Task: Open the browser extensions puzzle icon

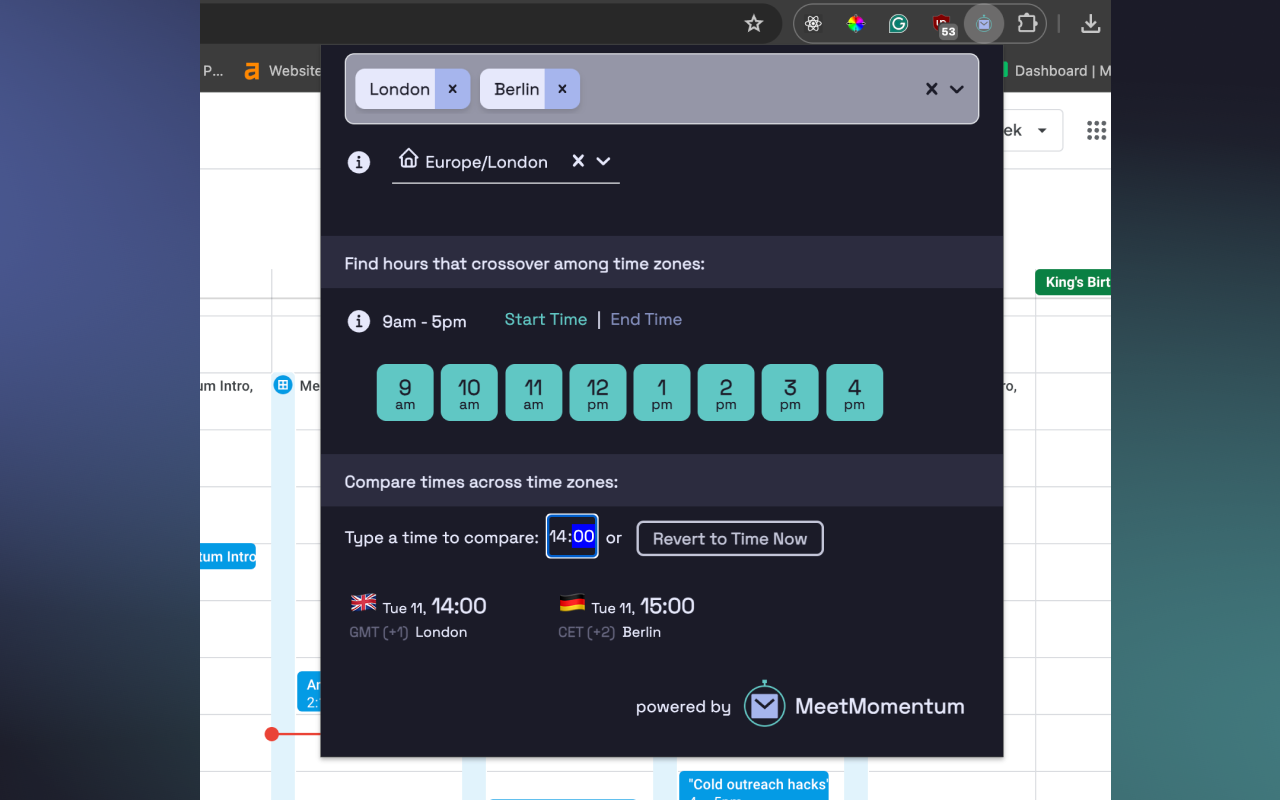Action: [x=1026, y=23]
